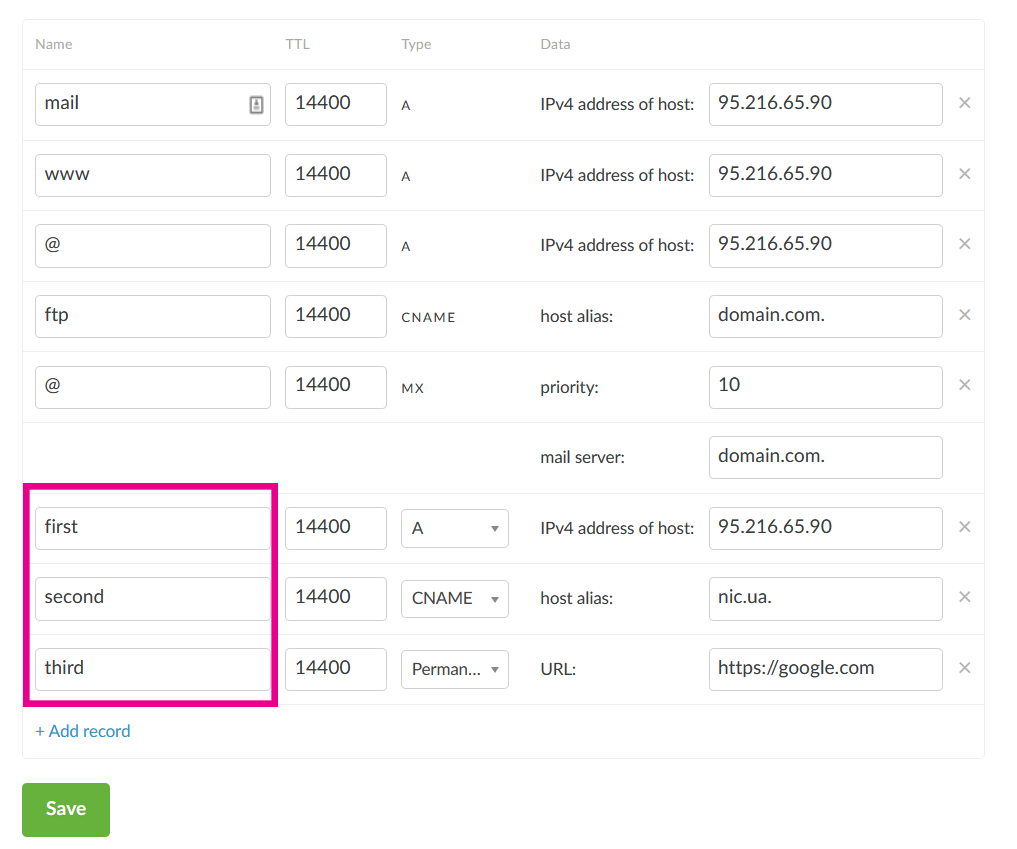1017x849 pixels.
Task: Edit the mail server field domain.com.
Action: point(825,456)
